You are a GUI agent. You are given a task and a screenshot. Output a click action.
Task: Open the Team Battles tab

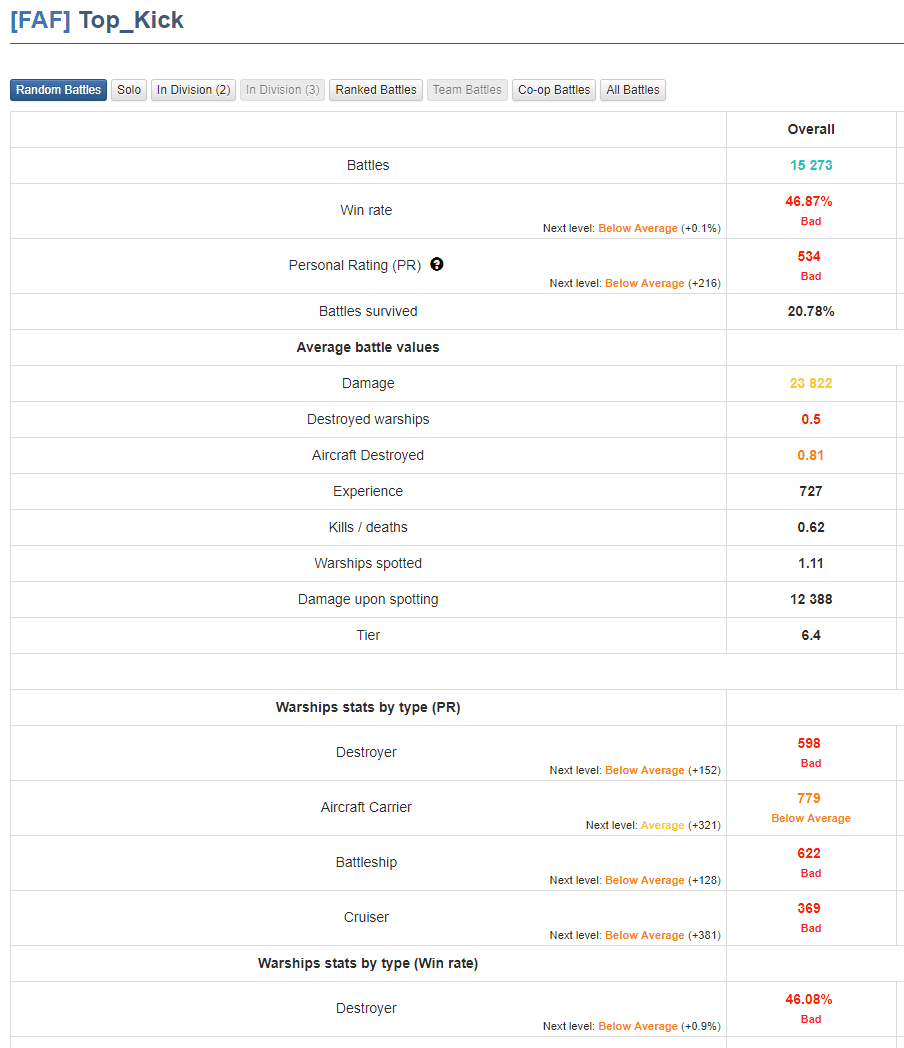click(467, 90)
